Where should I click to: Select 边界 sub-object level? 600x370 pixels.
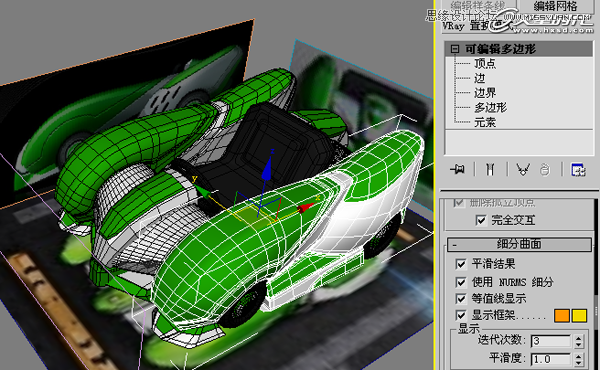(x=485, y=93)
